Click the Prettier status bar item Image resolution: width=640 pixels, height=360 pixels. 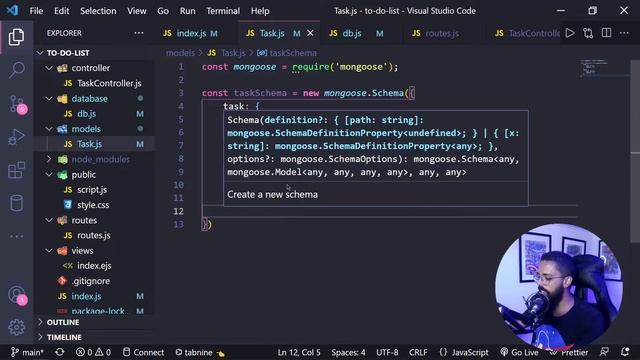569,352
